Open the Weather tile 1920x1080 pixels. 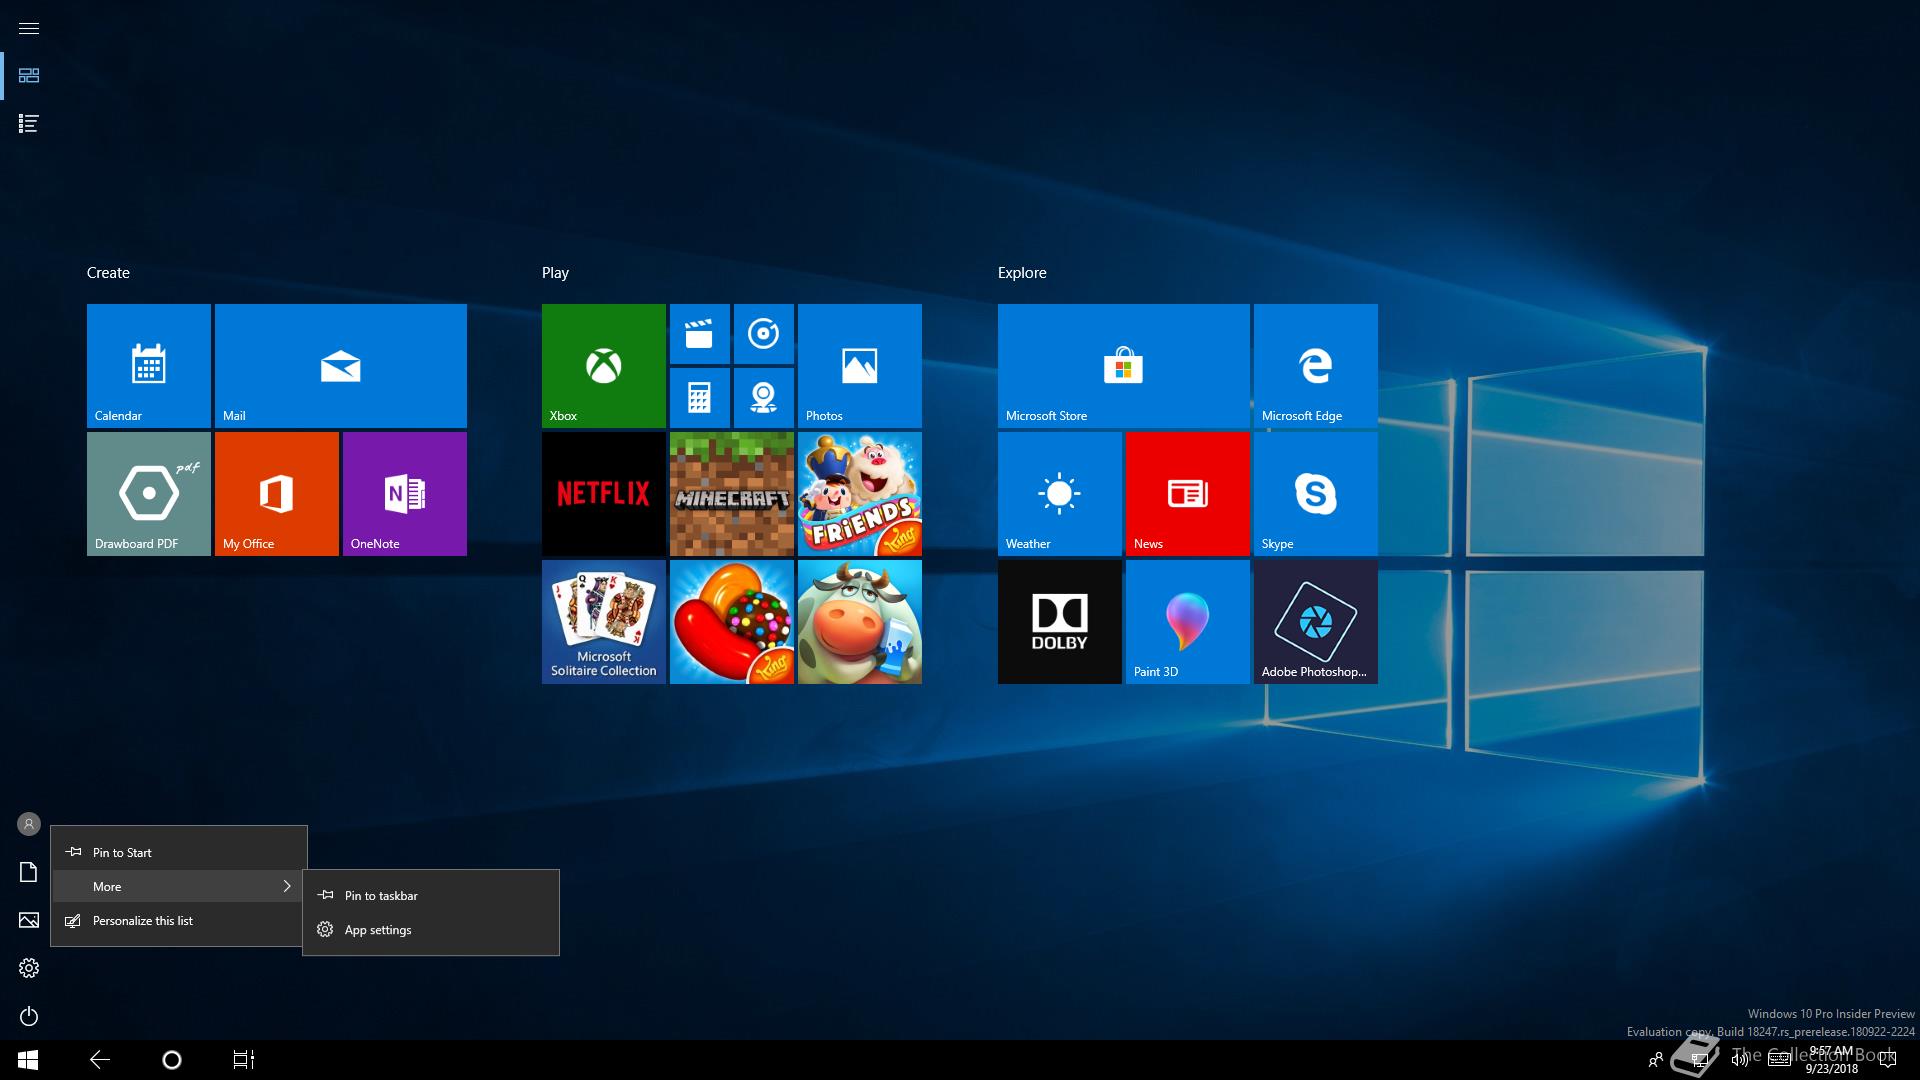tap(1060, 494)
